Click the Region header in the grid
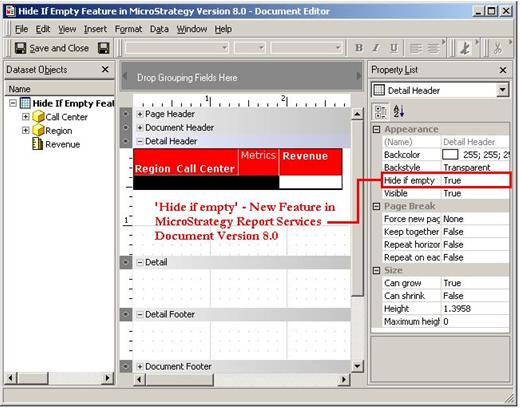Image resolution: width=520 pixels, height=408 pixels. [153, 169]
